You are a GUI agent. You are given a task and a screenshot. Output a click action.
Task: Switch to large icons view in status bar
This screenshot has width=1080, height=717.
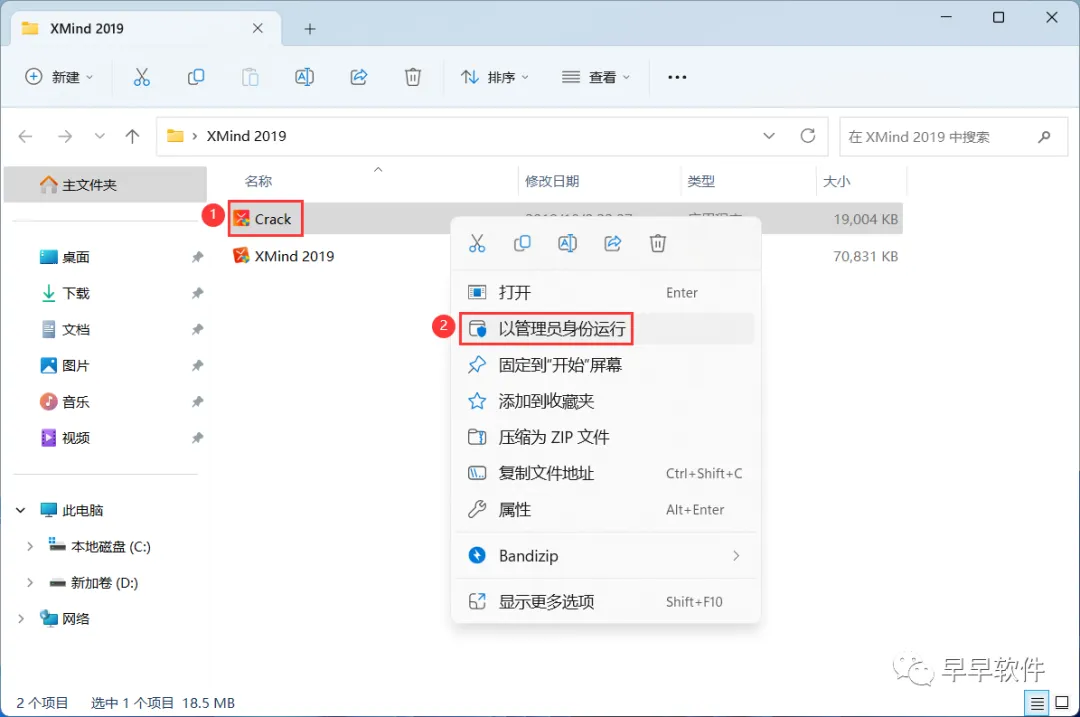pos(1062,703)
